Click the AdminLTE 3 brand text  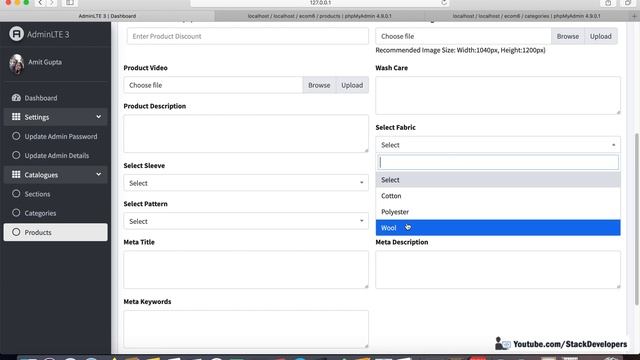(48, 34)
